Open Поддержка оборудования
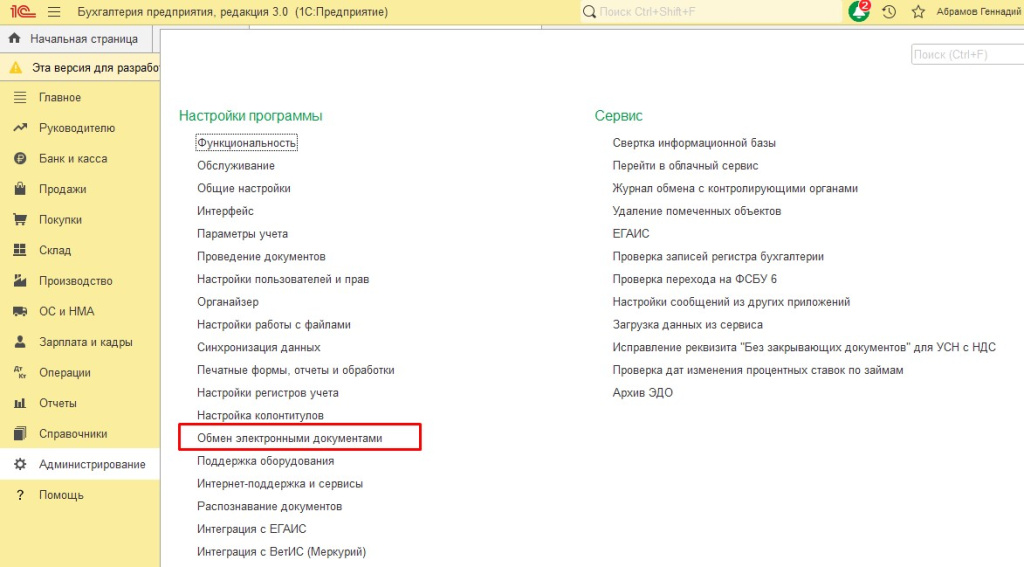 click(266, 461)
